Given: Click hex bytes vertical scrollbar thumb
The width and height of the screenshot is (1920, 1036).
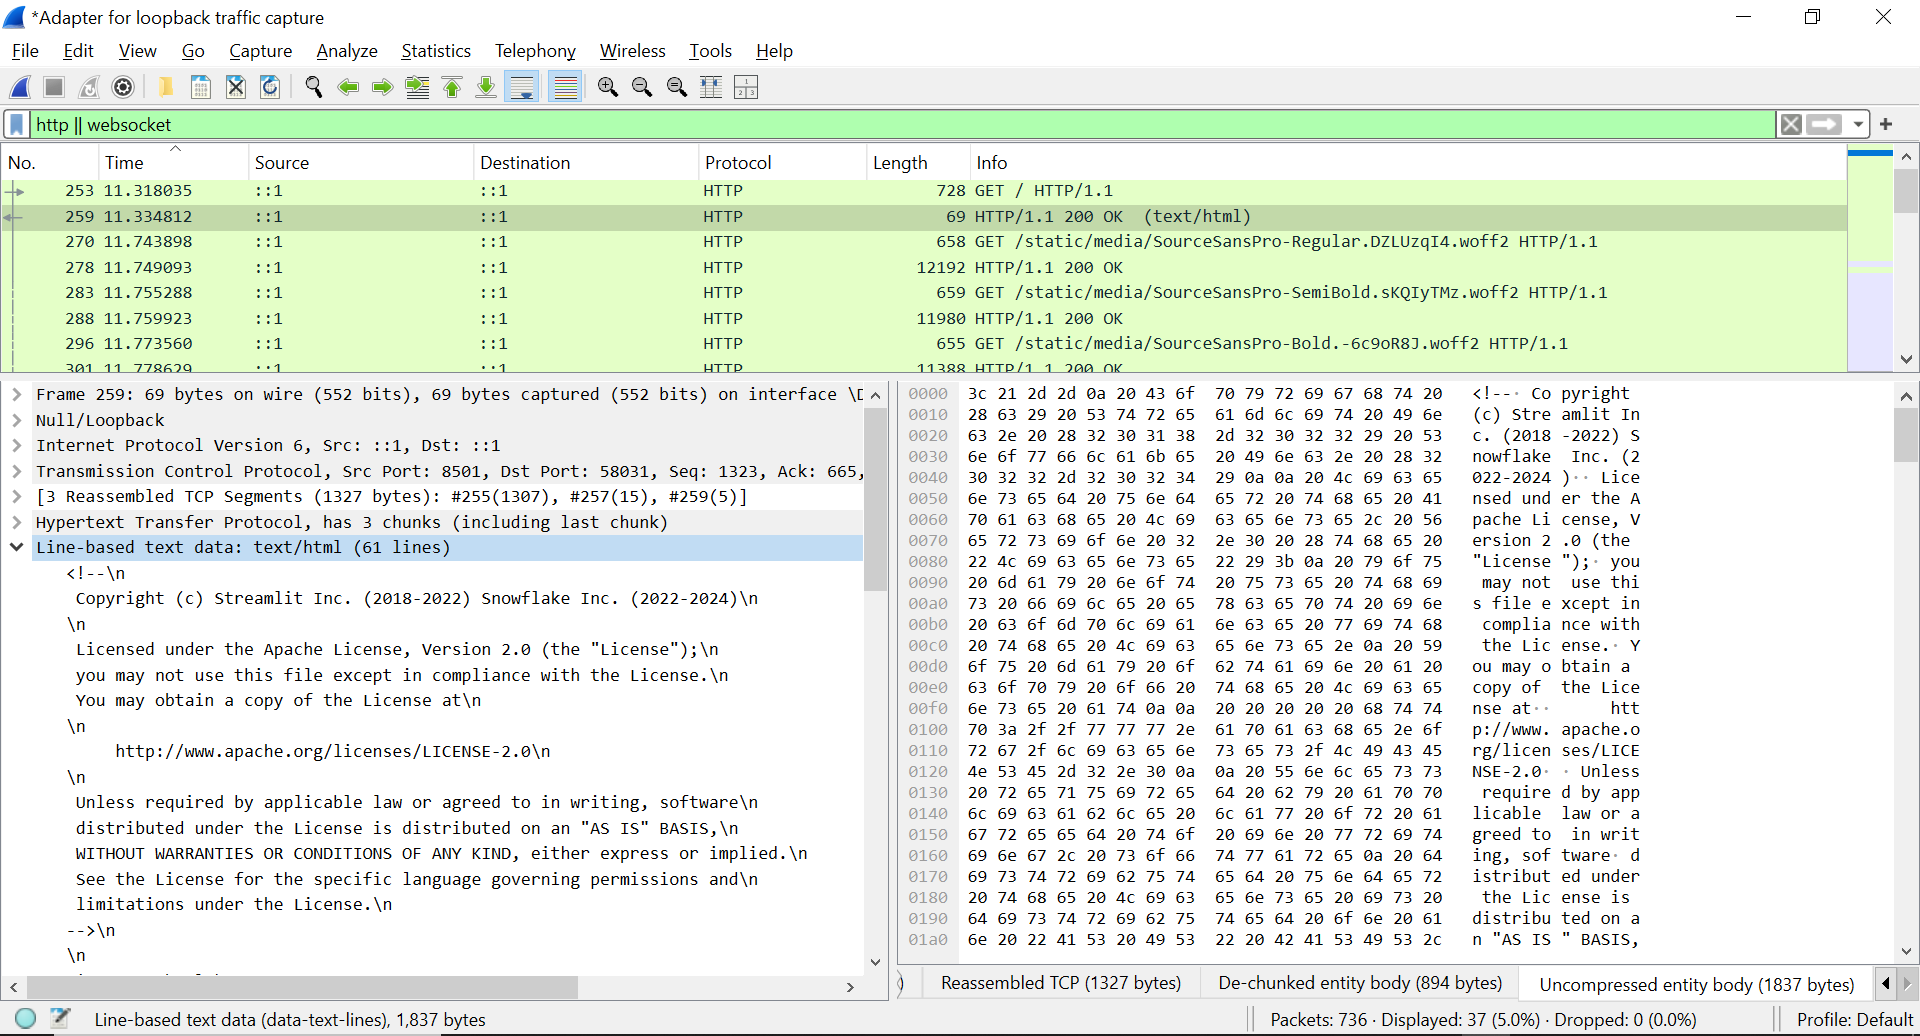Looking at the screenshot, I should pyautogui.click(x=1906, y=435).
